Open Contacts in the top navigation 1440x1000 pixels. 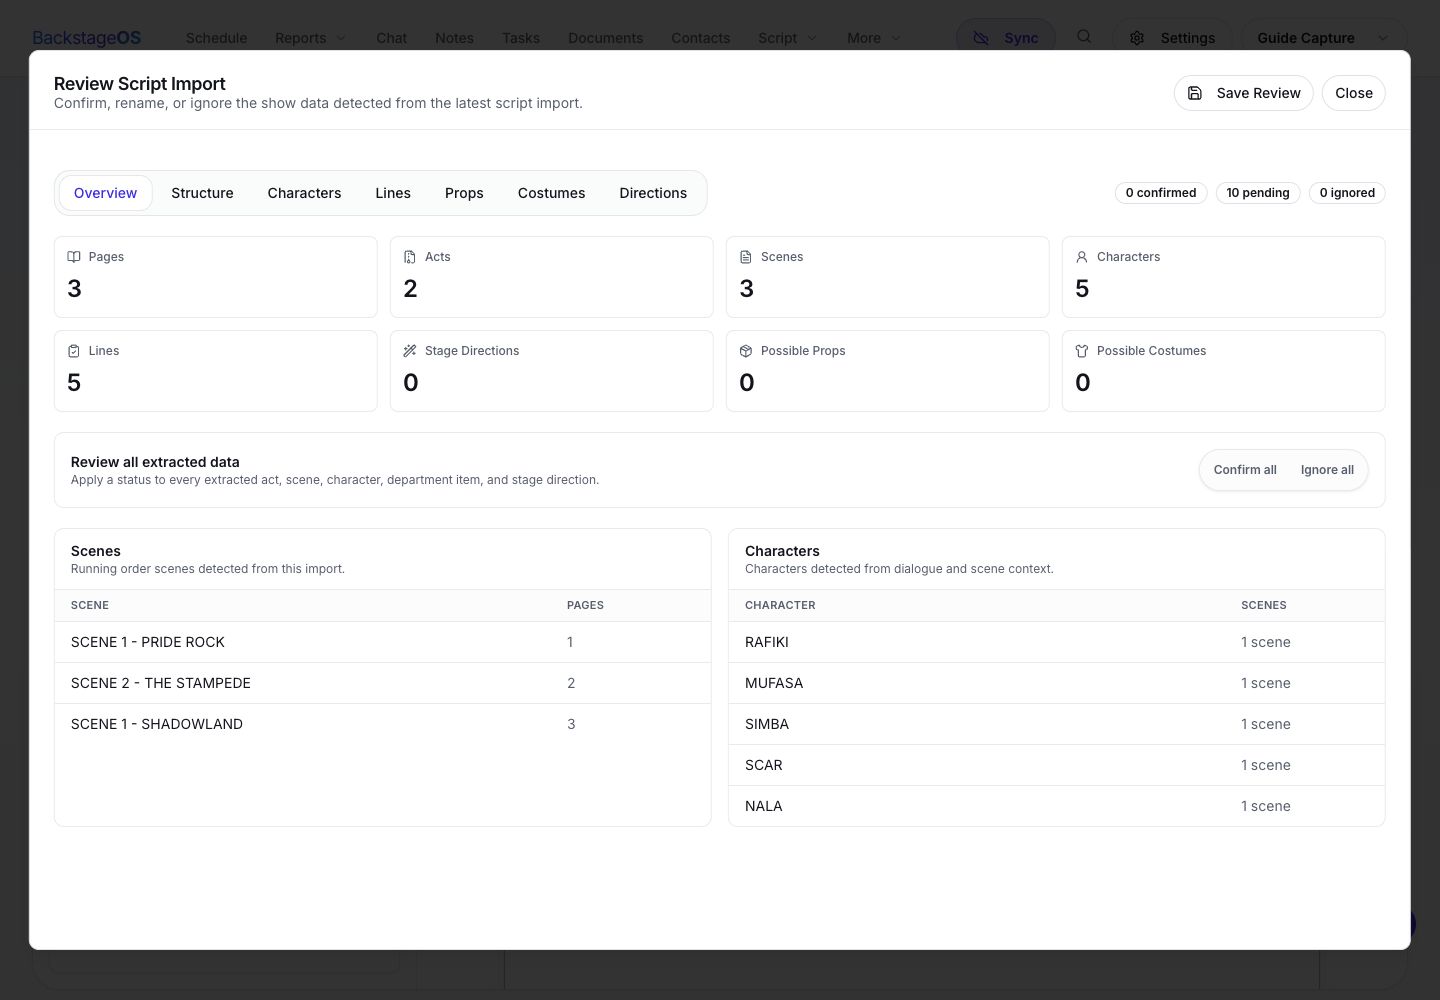coord(700,38)
